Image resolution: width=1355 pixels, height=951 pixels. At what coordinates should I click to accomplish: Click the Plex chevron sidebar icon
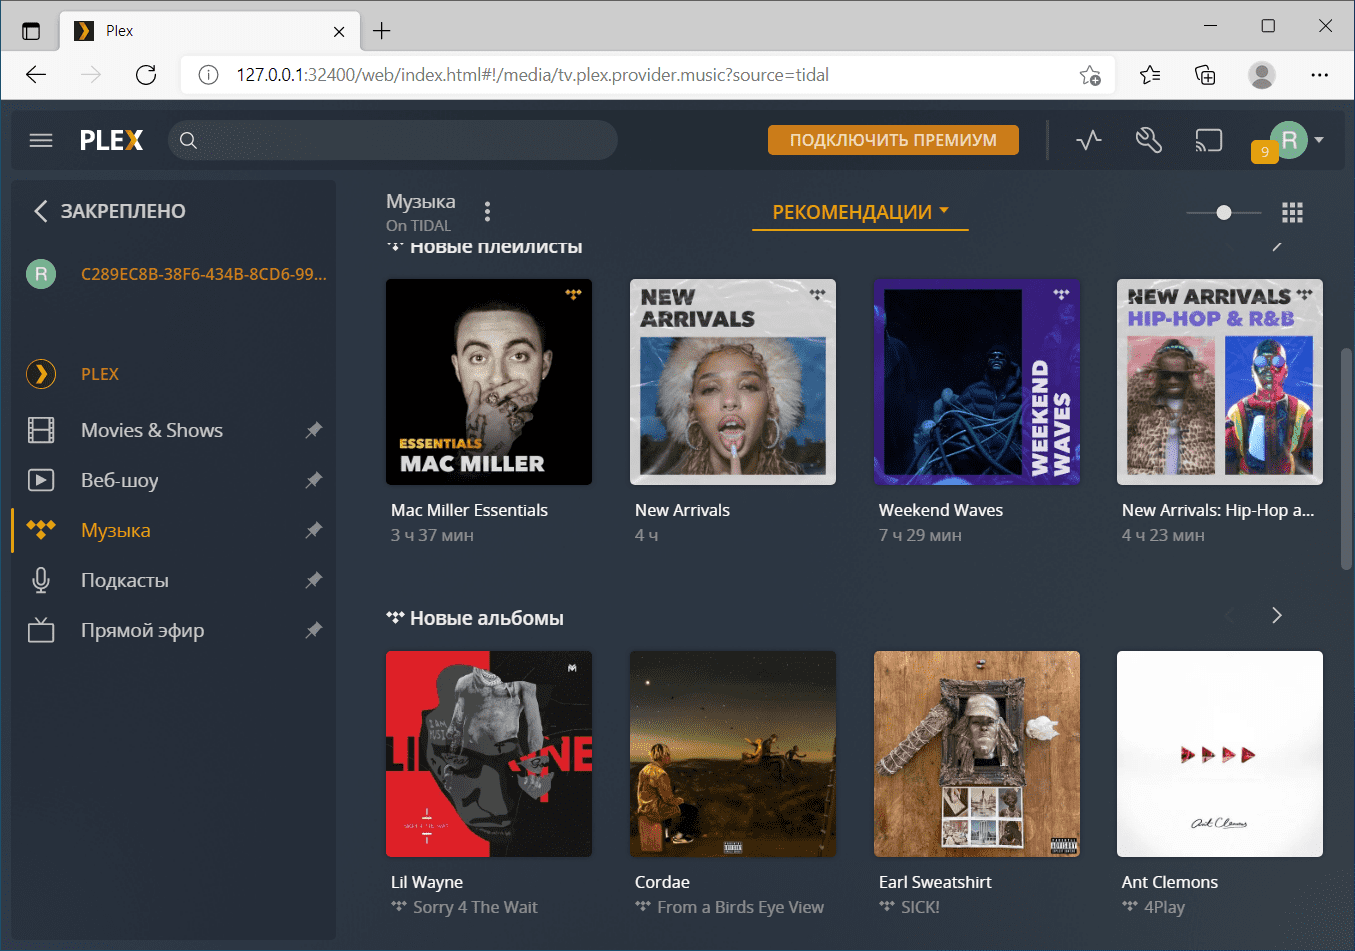tap(41, 374)
